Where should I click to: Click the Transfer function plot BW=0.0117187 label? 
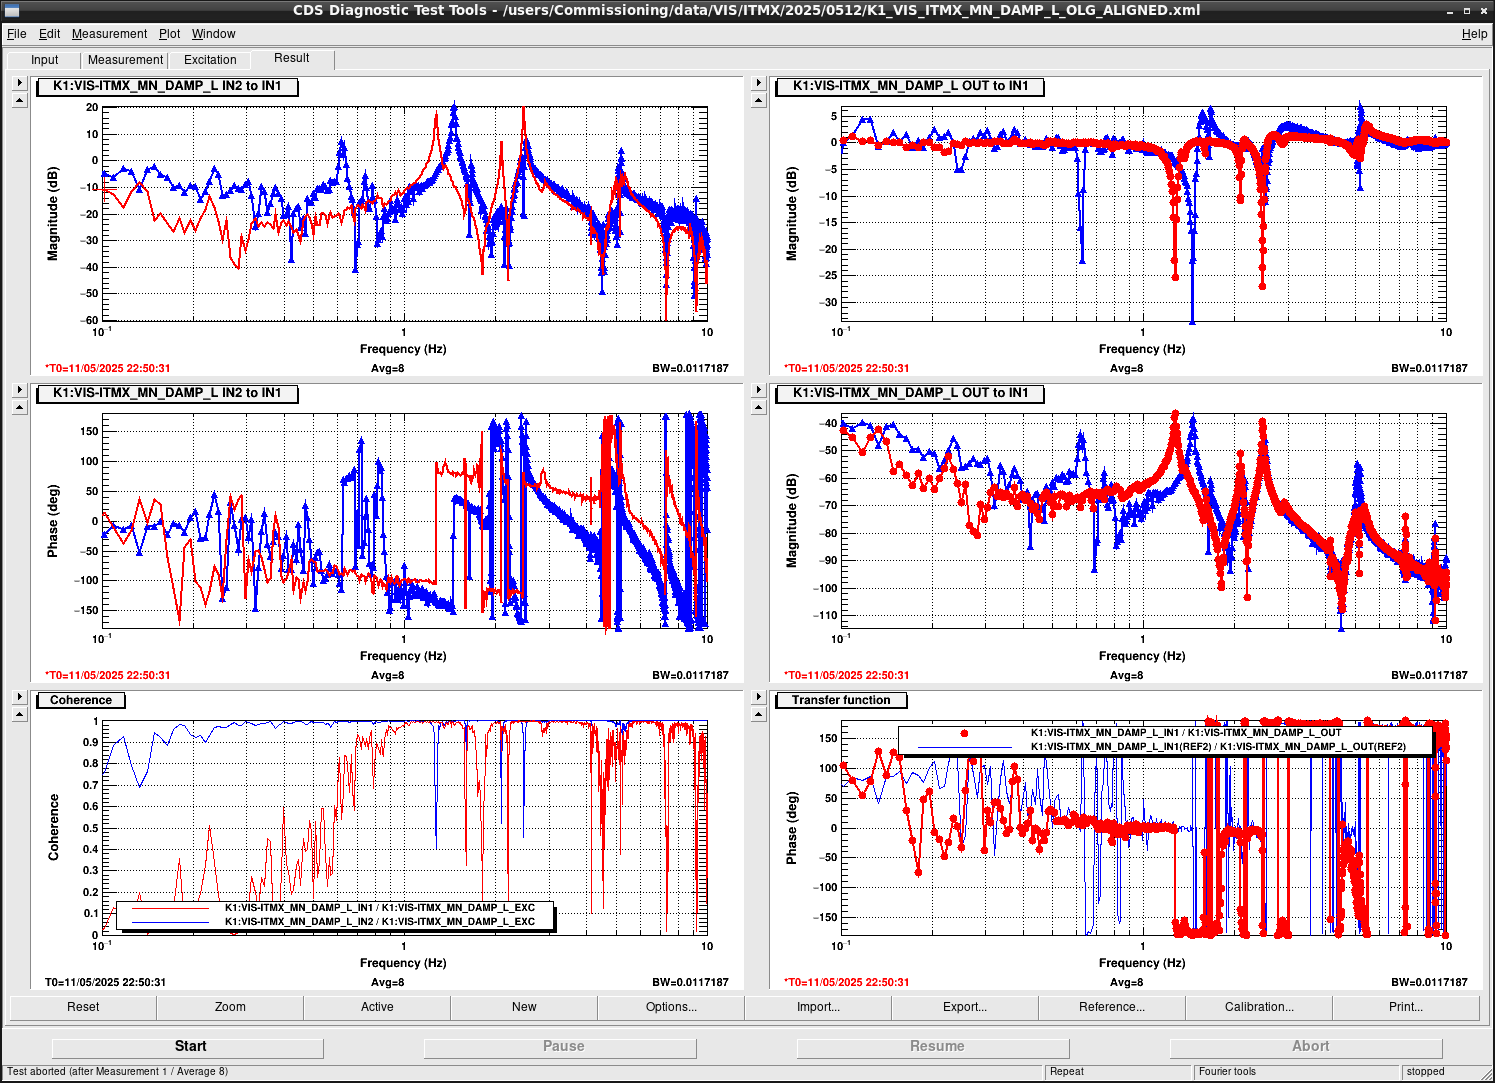[1429, 982]
